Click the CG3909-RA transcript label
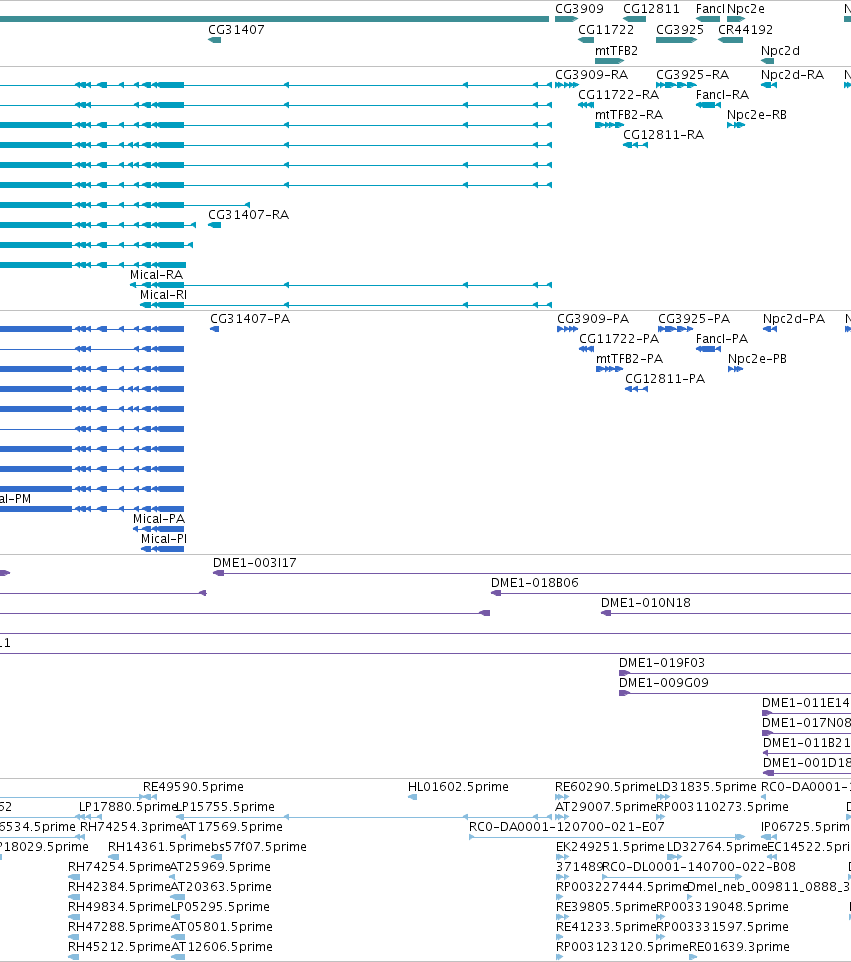This screenshot has height=962, width=851. pyautogui.click(x=591, y=74)
